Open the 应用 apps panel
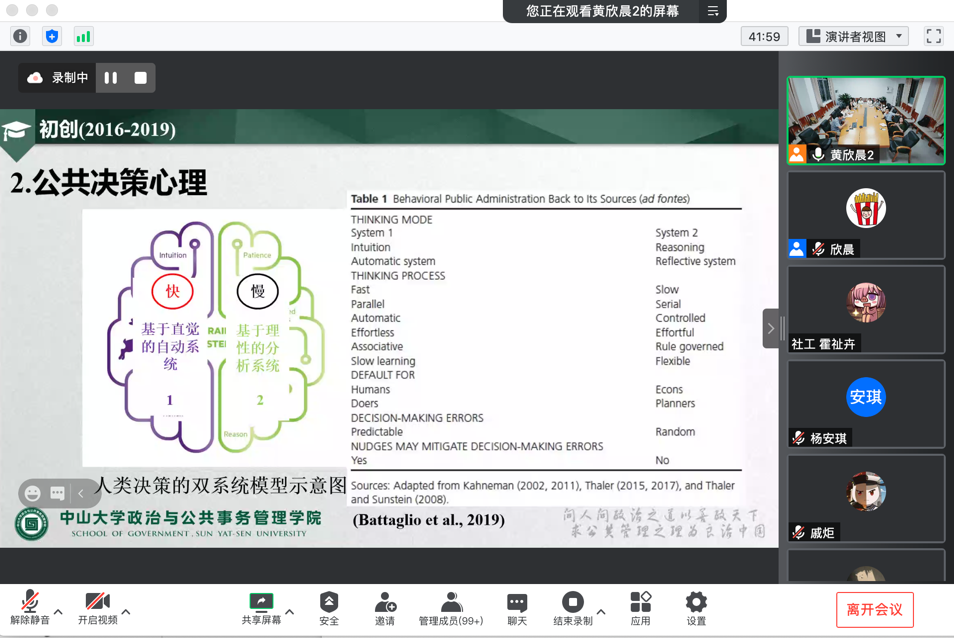Viewport: 954px width, 638px height. click(641, 607)
